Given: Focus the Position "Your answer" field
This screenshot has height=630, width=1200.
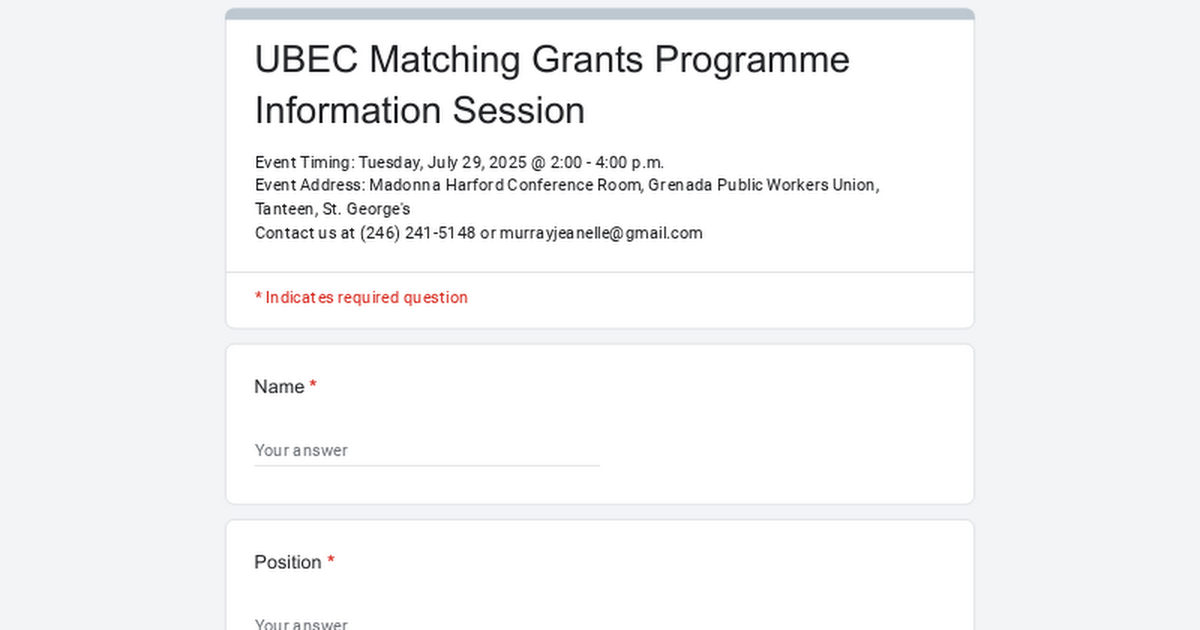Looking at the screenshot, I should pos(427,622).
